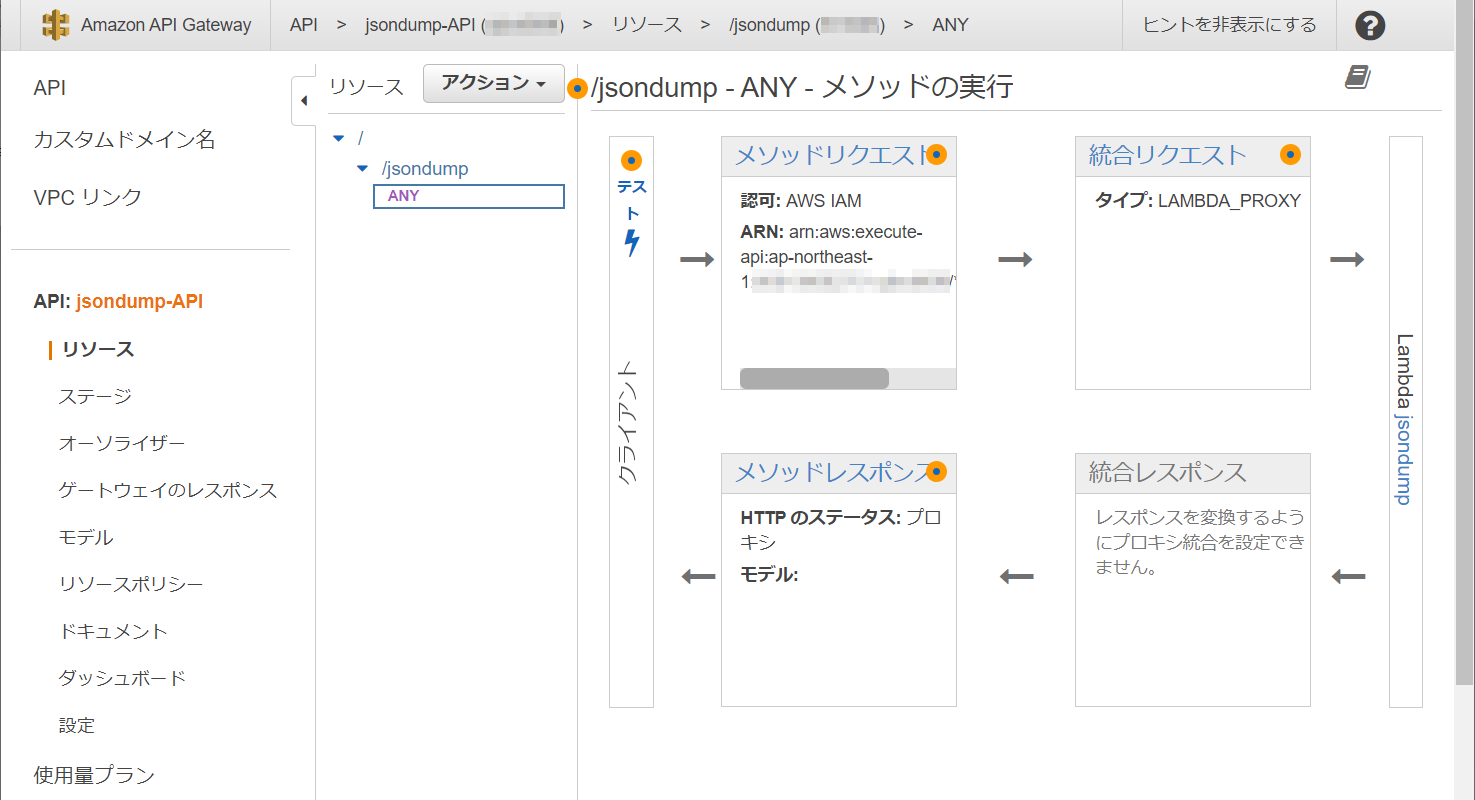Viewport: 1475px width, 800px height.
Task: Open ステージ in the sidebar menu
Action: click(x=95, y=396)
